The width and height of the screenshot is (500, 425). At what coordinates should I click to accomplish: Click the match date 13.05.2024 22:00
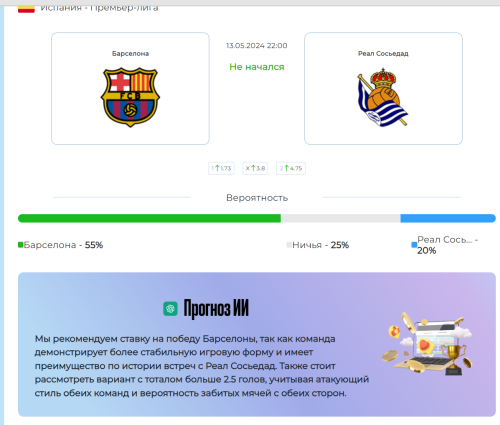pos(257,46)
